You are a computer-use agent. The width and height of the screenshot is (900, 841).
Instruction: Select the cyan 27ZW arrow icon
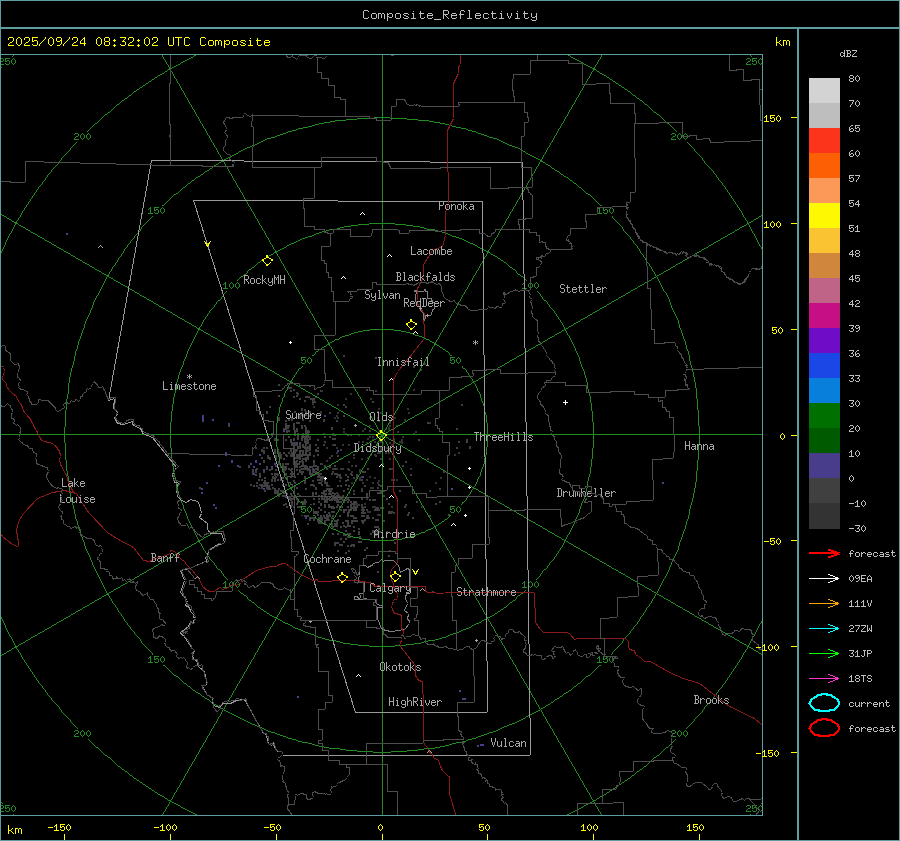(824, 628)
